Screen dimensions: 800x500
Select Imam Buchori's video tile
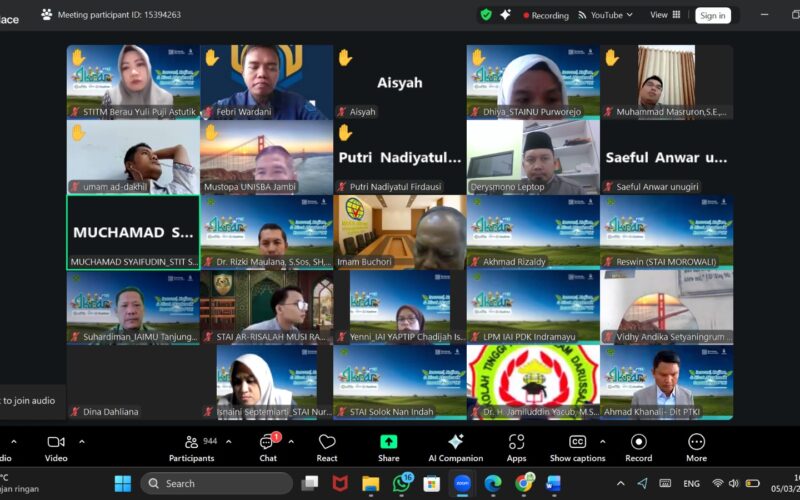tap(399, 232)
